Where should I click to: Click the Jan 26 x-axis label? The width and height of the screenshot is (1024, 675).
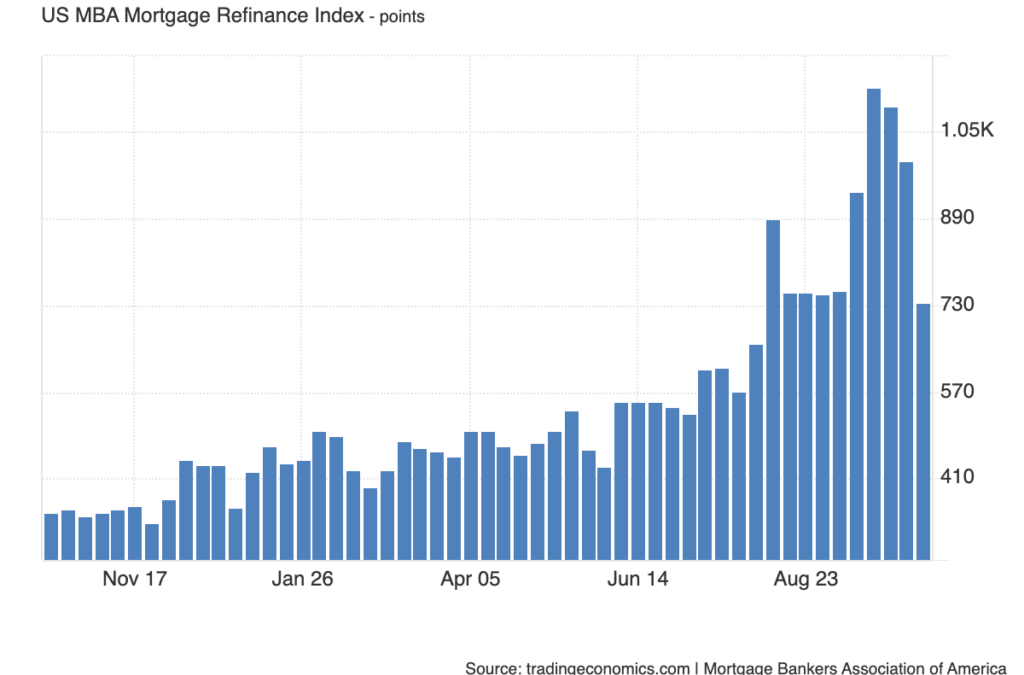point(302,579)
